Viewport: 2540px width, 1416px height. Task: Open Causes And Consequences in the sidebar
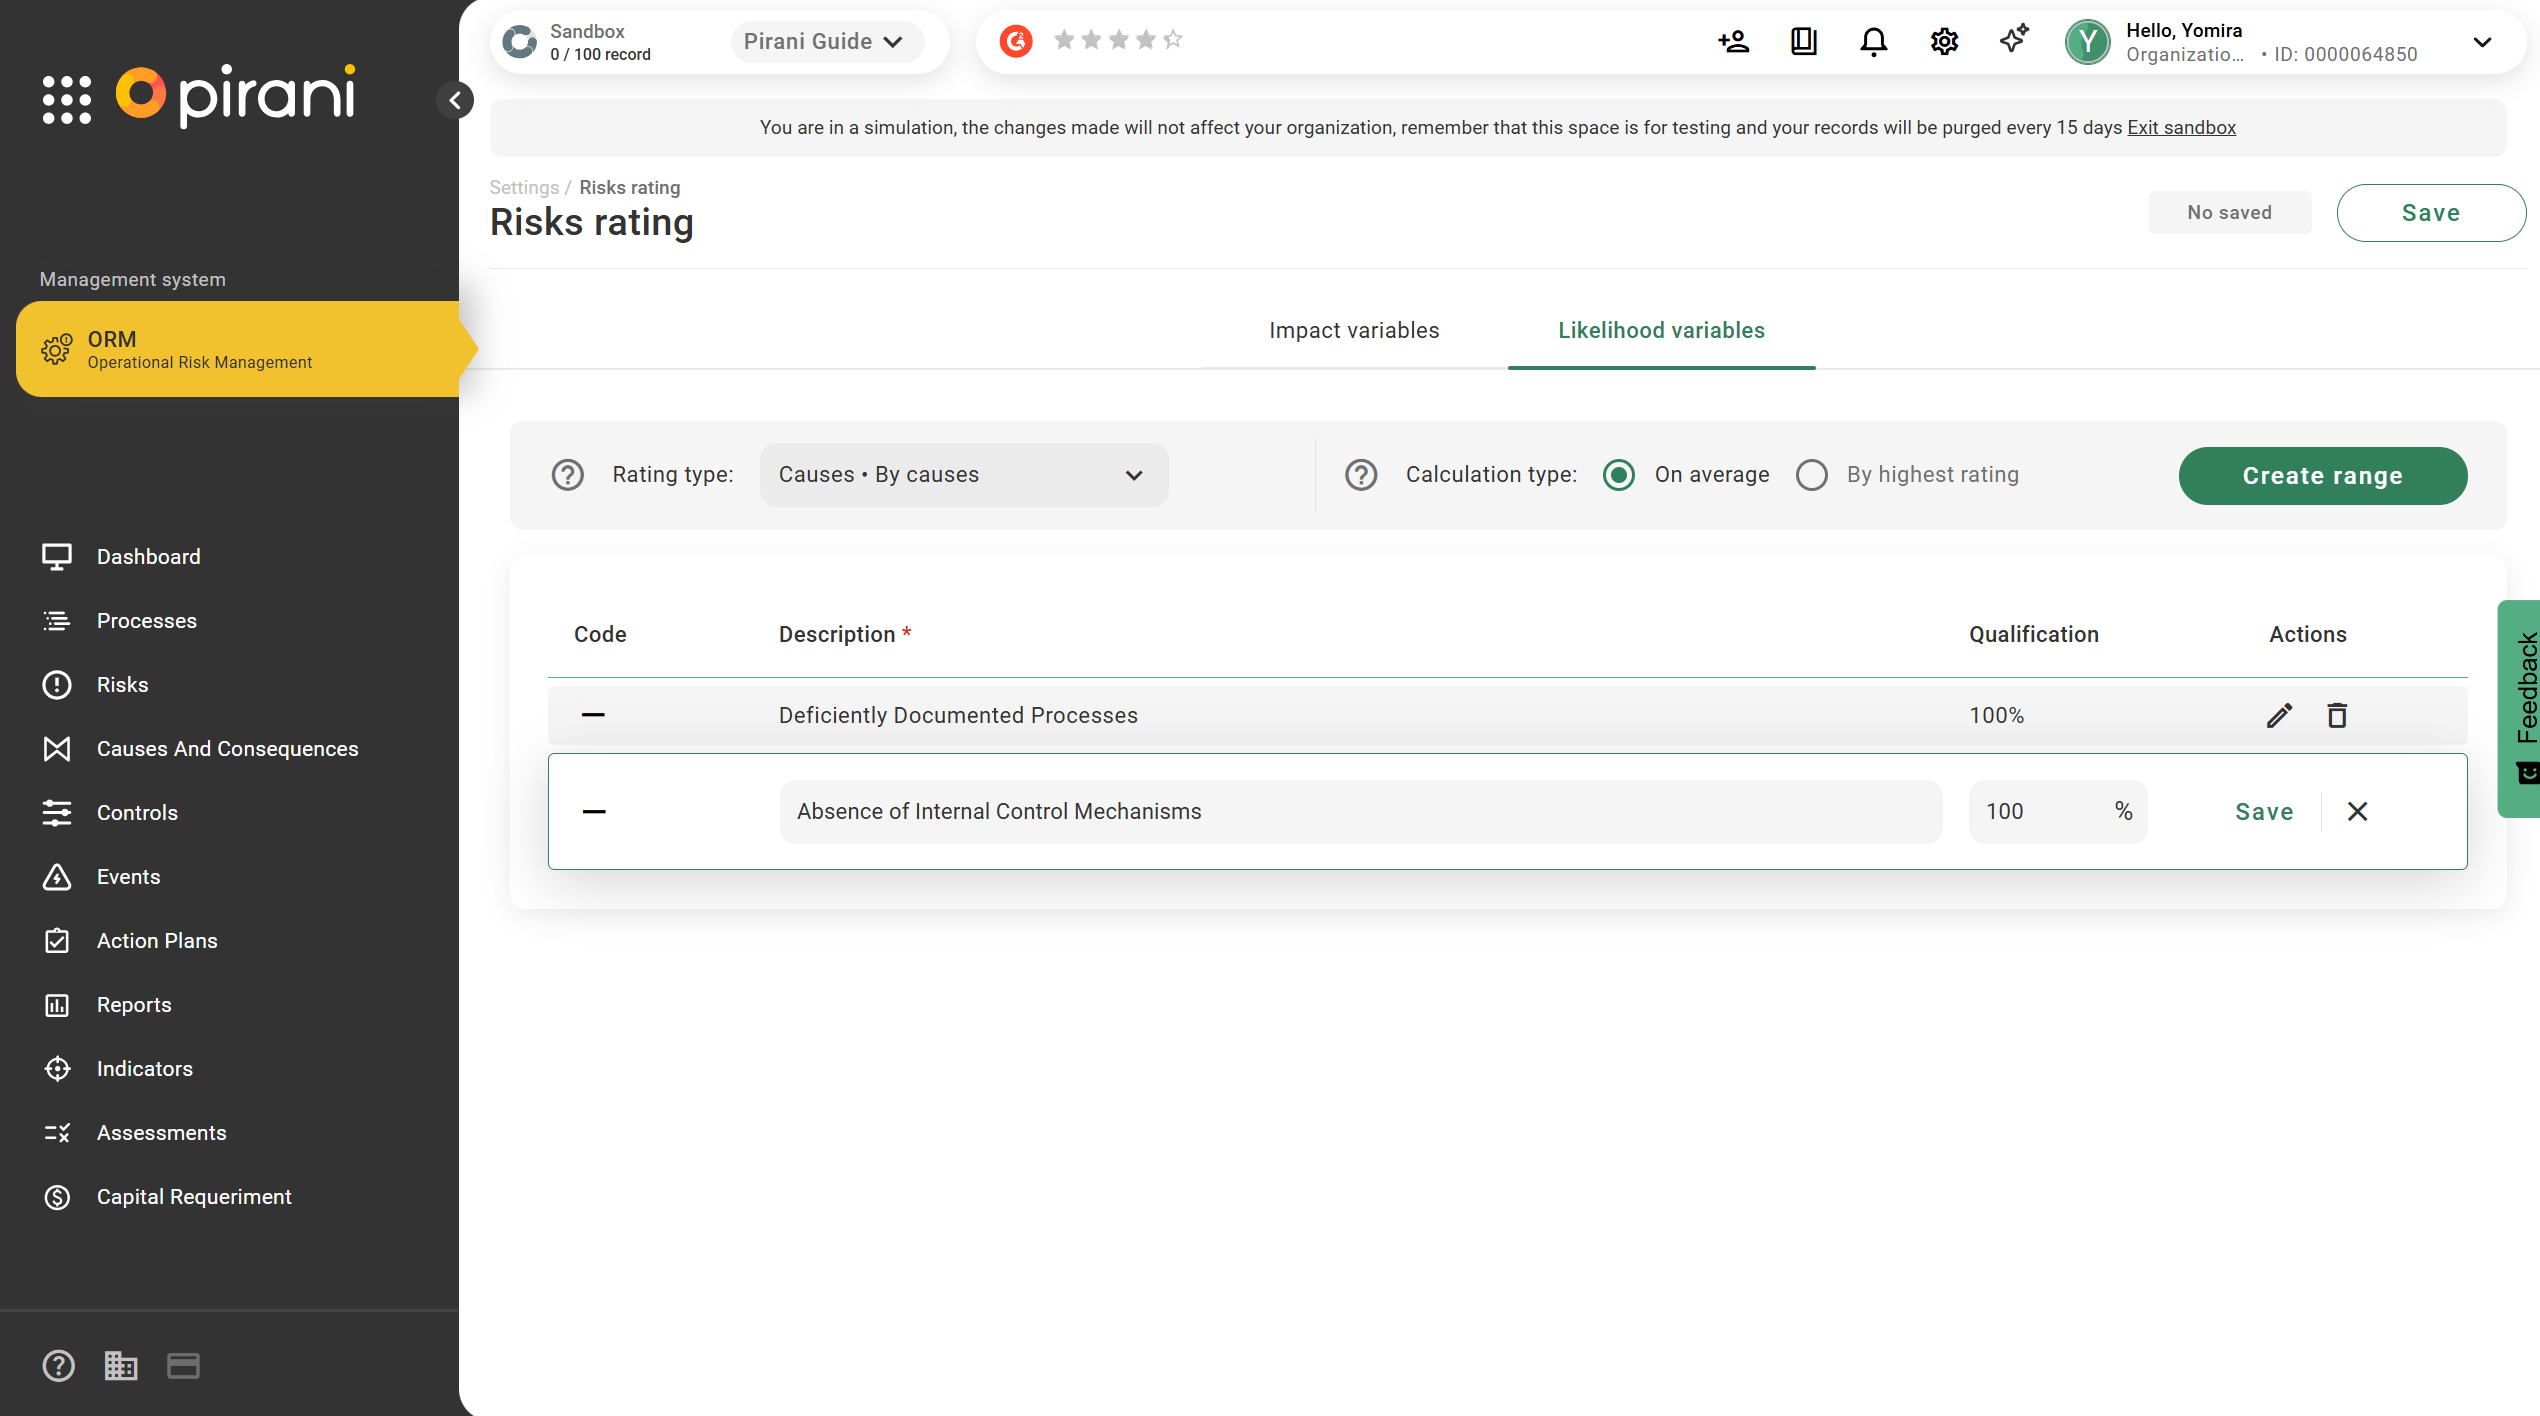(227, 749)
